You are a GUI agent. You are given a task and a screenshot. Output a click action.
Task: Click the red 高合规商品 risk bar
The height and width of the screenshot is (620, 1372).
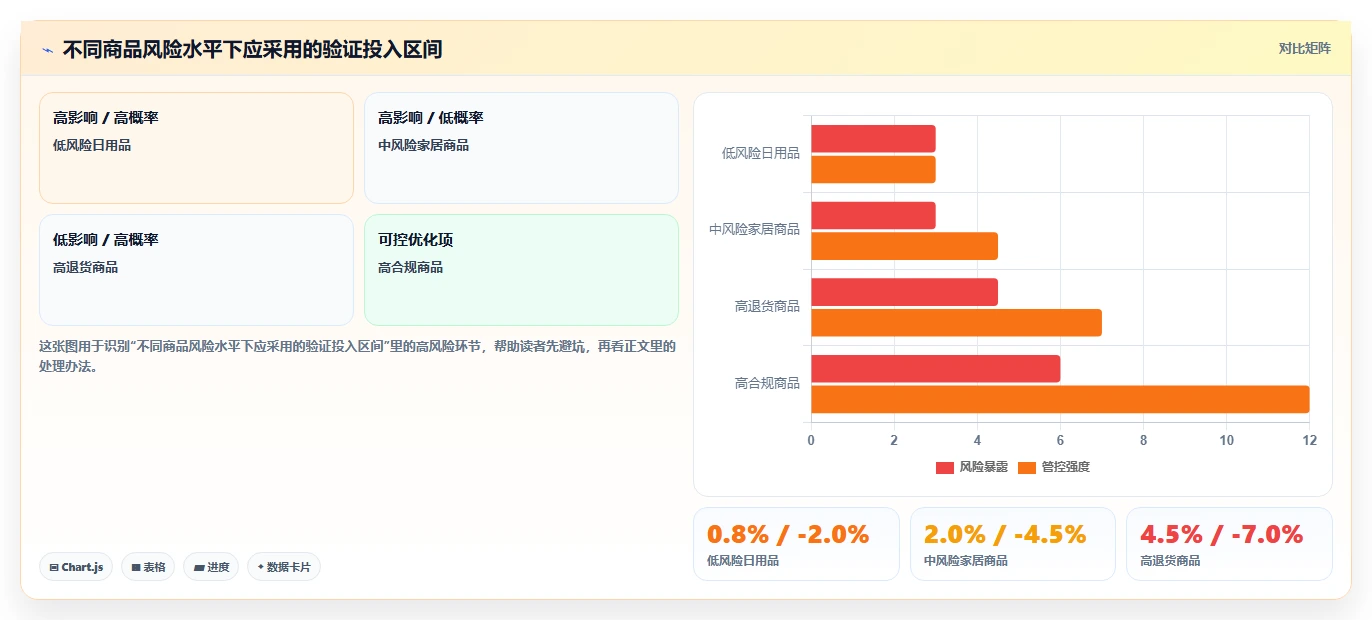[935, 369]
